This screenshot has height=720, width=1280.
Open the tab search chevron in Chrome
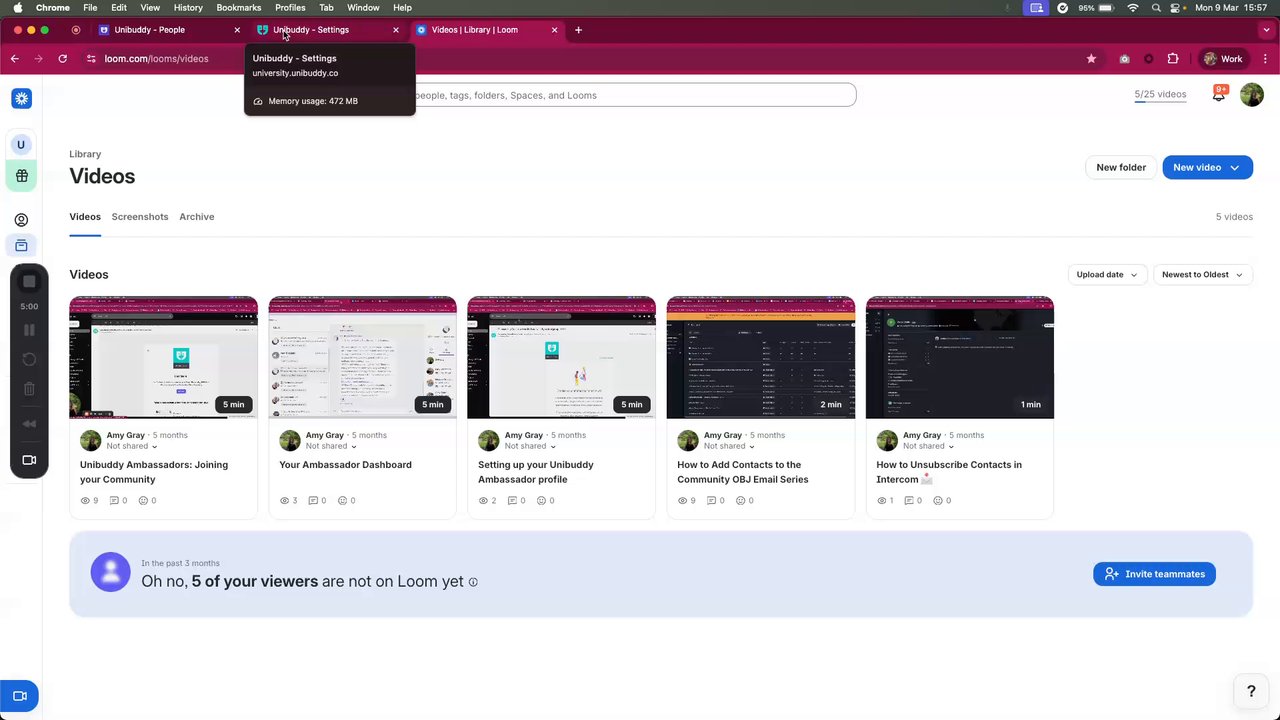(x=1265, y=30)
